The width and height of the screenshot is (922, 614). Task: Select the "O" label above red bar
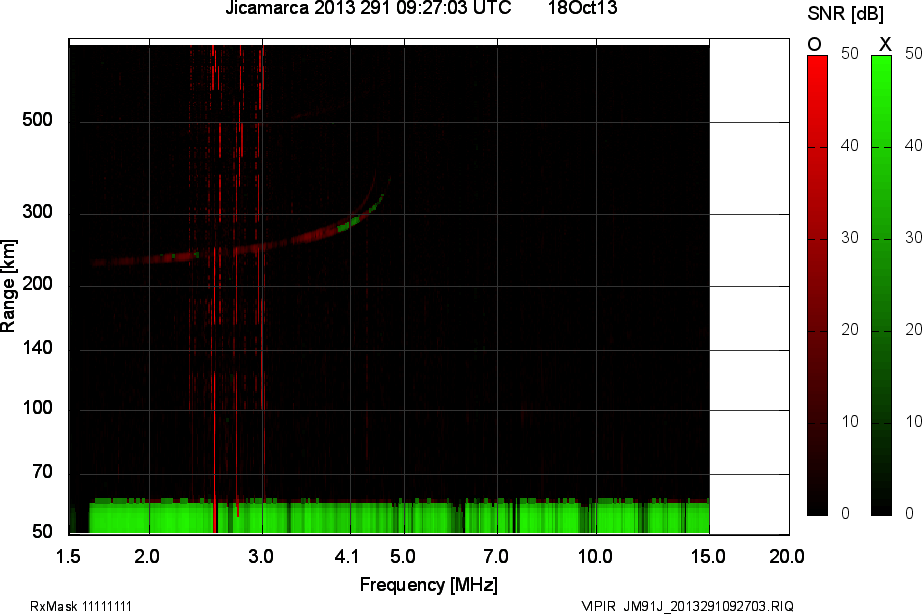pyautogui.click(x=814, y=44)
